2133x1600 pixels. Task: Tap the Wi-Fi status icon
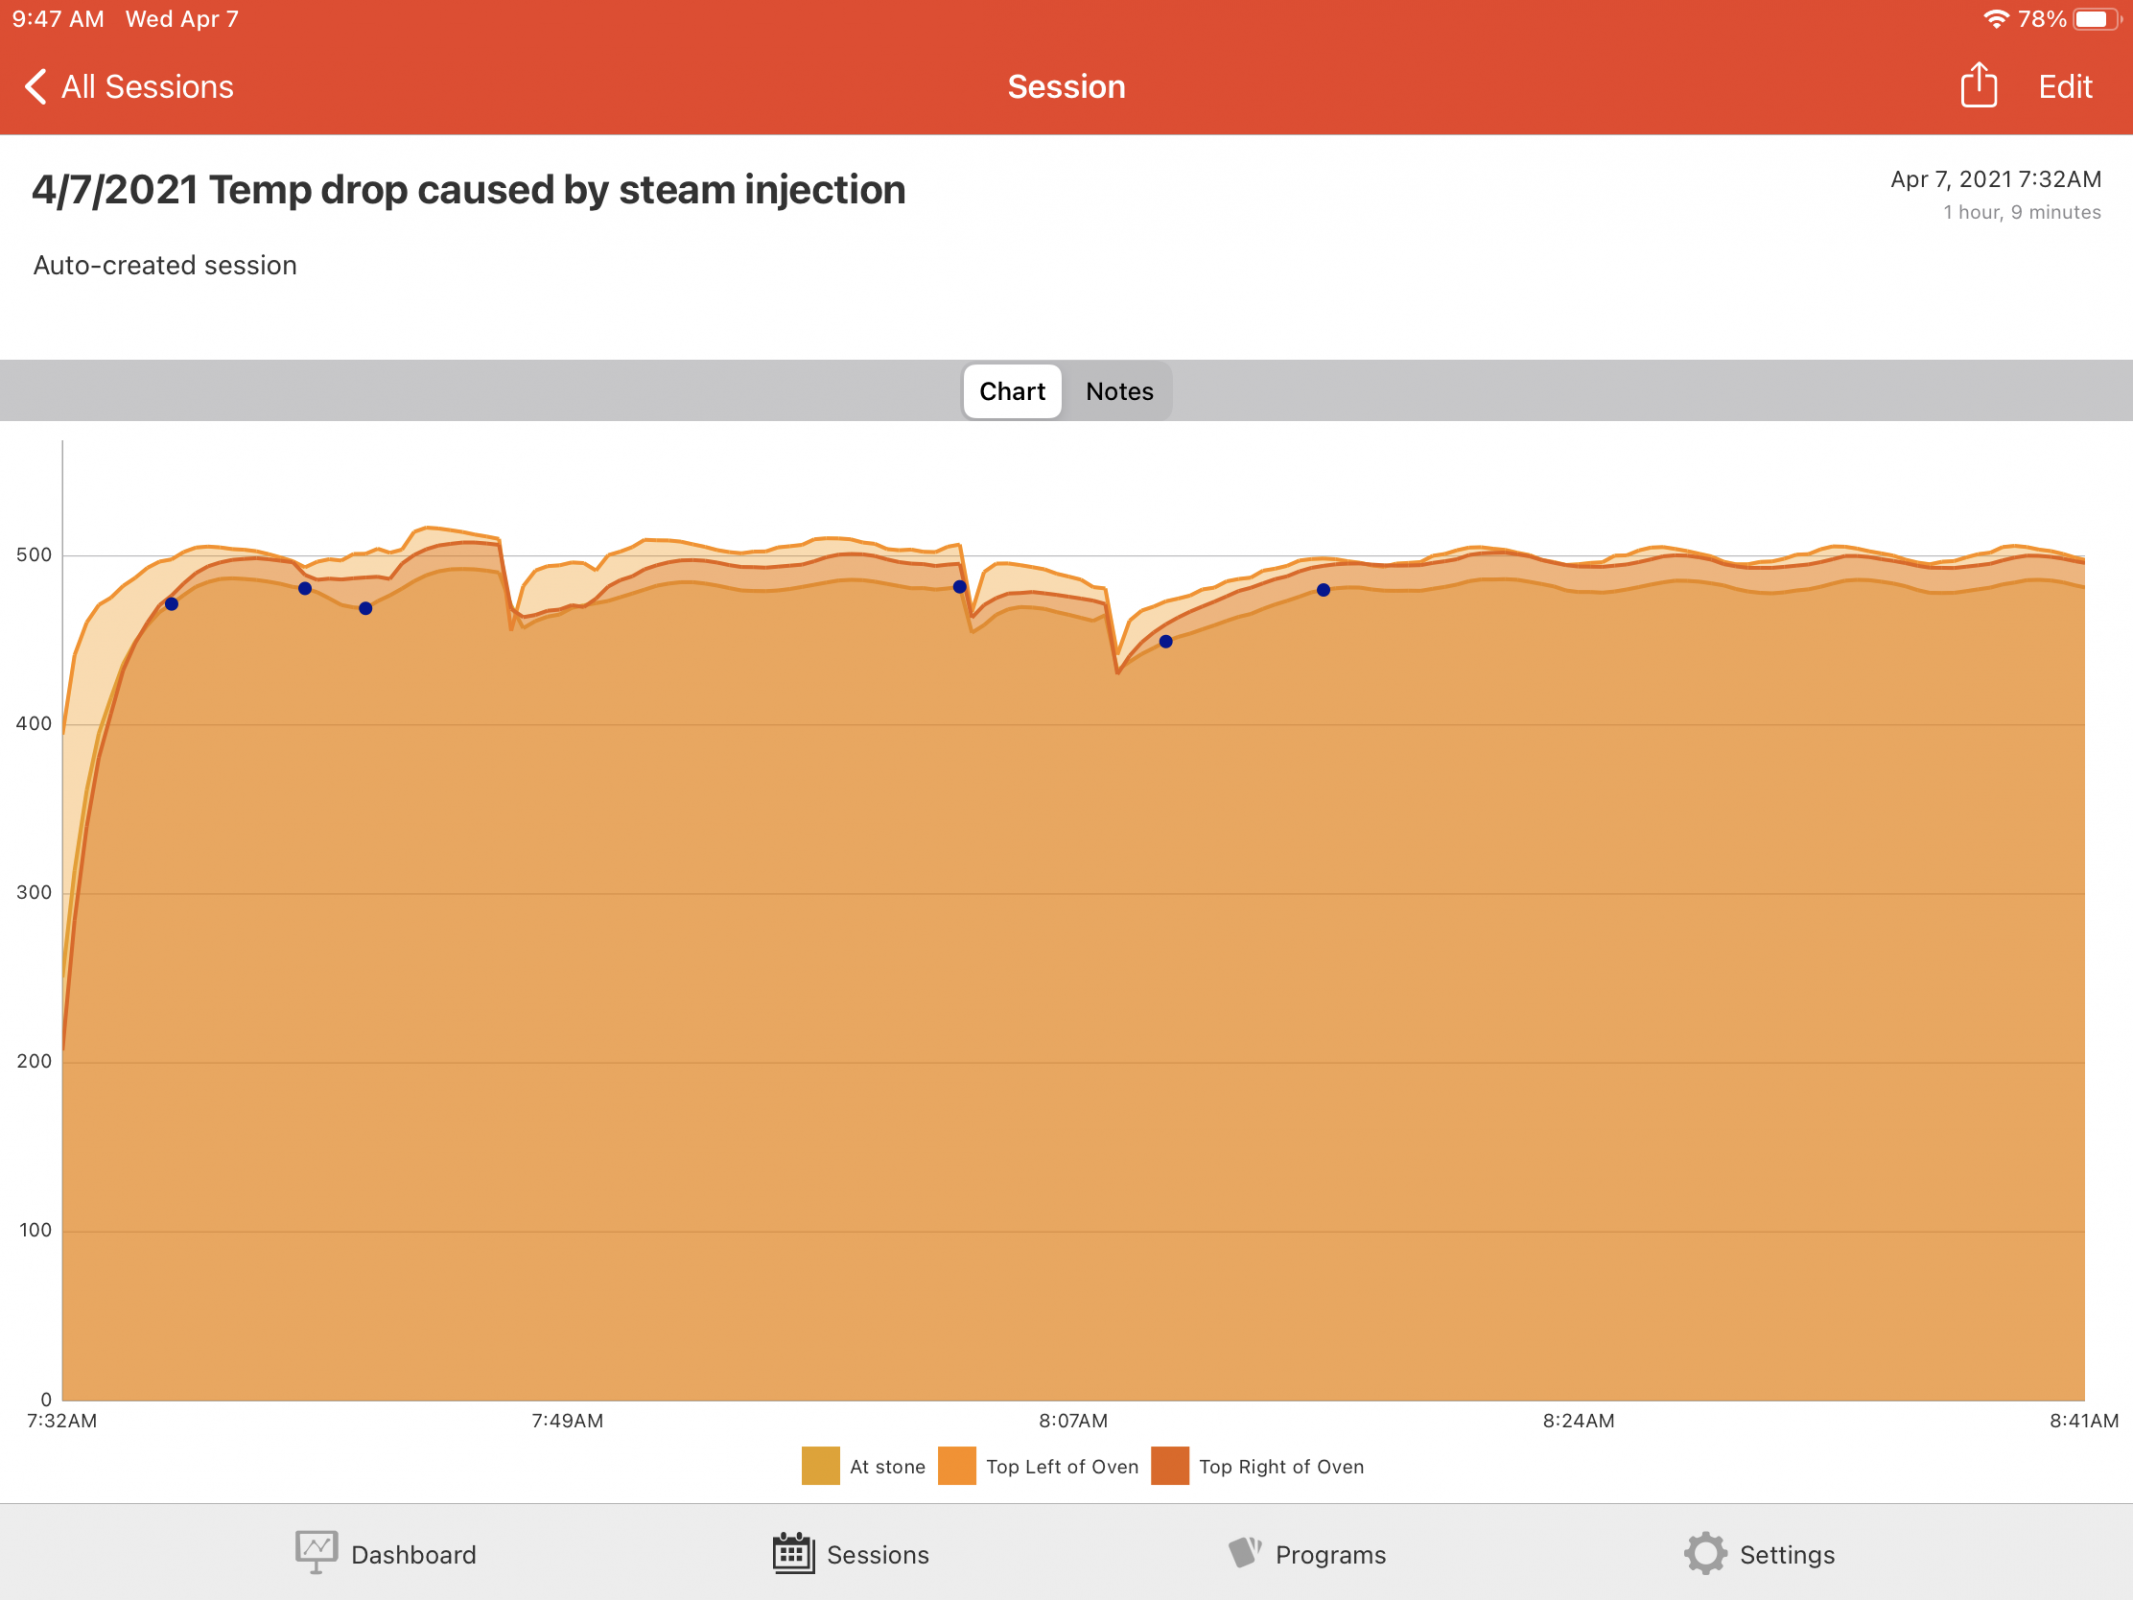tap(1995, 19)
